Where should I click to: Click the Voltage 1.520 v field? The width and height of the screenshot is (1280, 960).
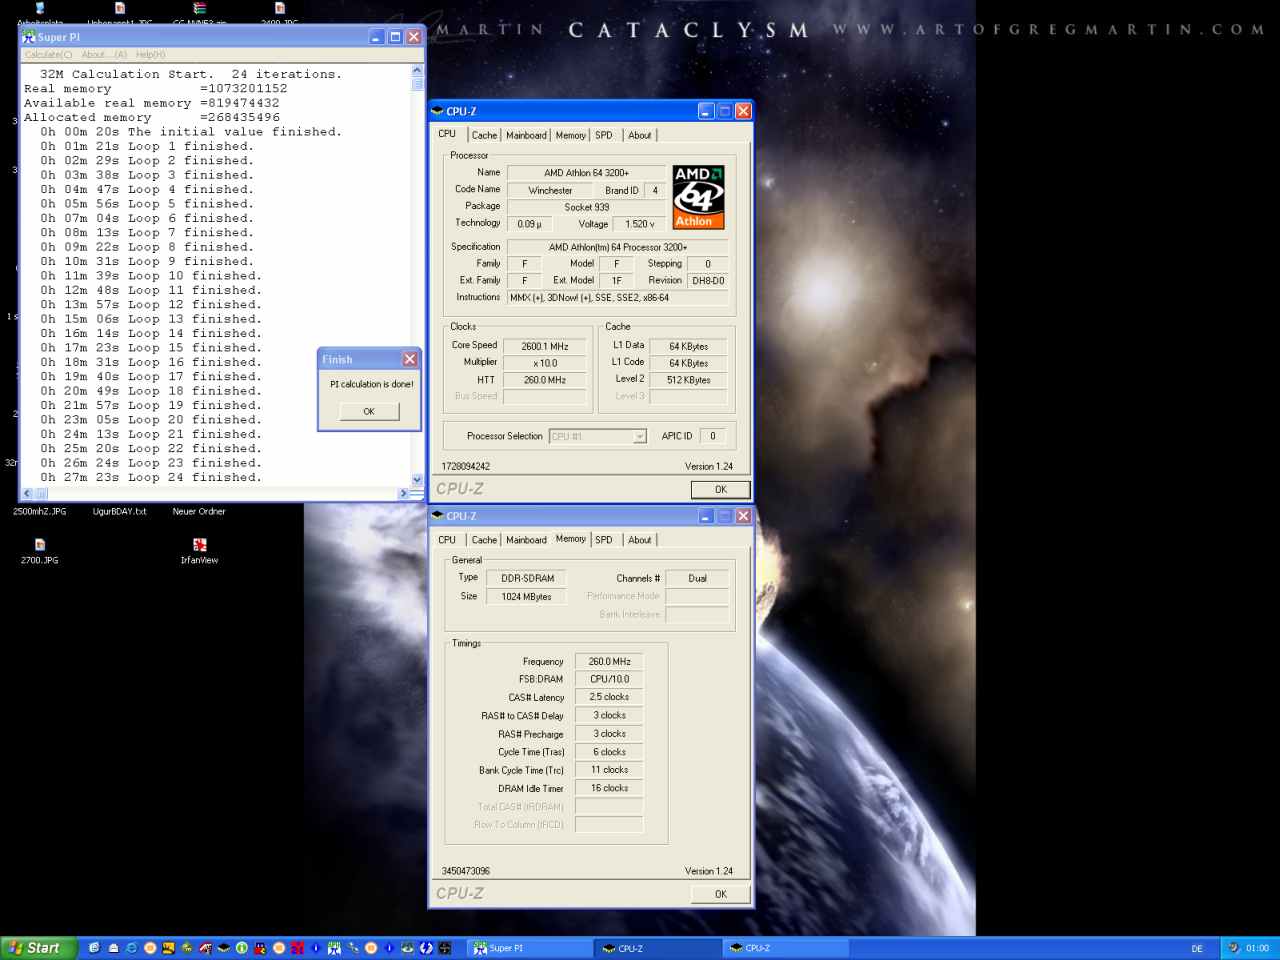point(640,224)
